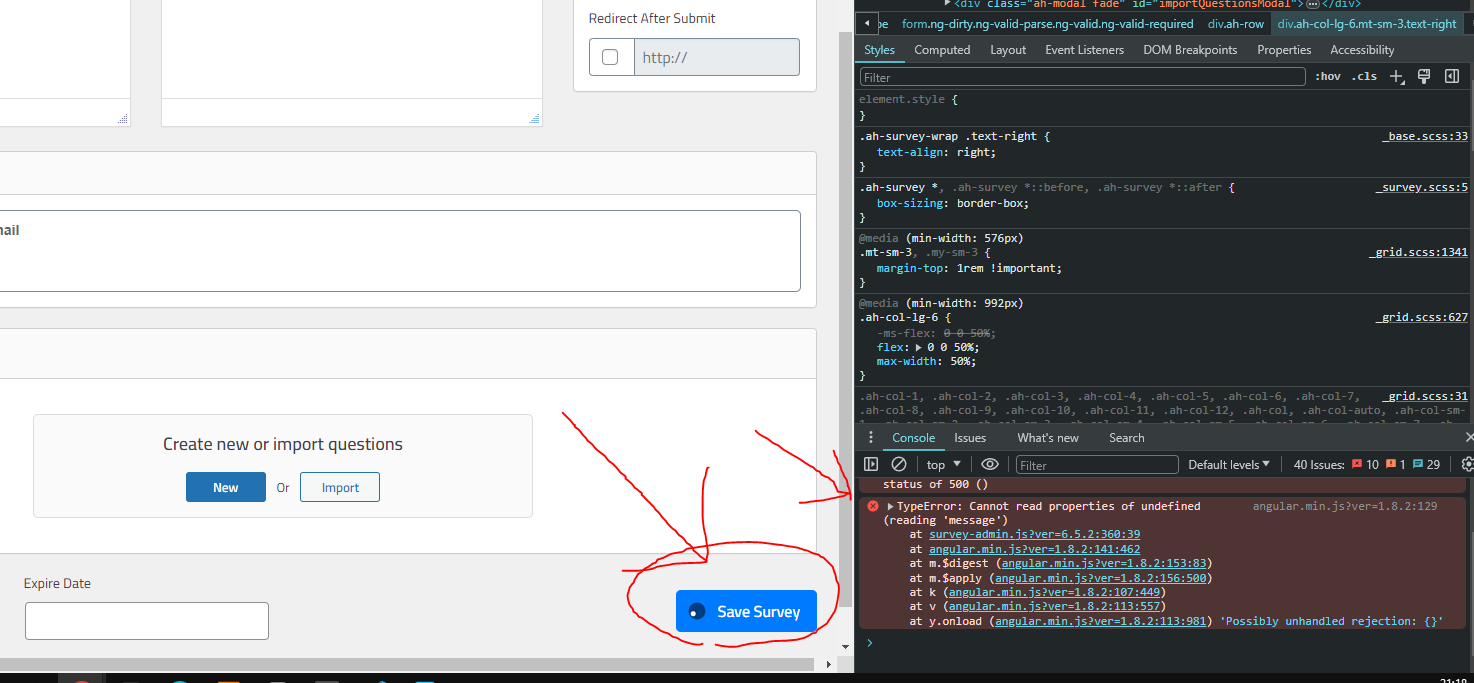The width and height of the screenshot is (1474, 683).
Task: Click the Expire Date input field
Action: 147,621
